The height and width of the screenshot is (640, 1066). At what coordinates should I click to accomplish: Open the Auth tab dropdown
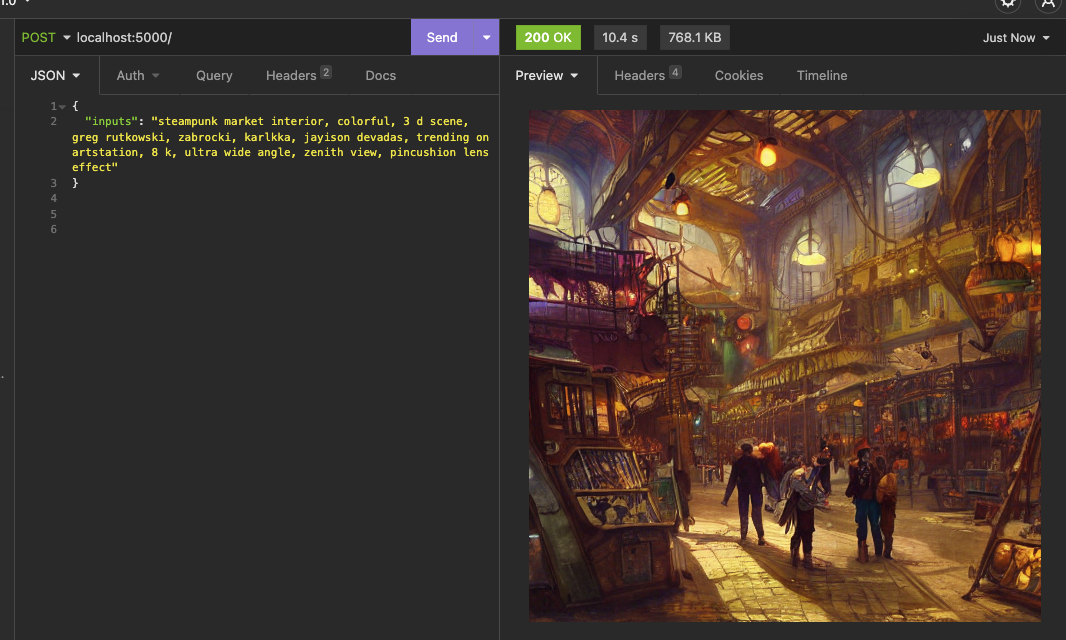tap(138, 75)
